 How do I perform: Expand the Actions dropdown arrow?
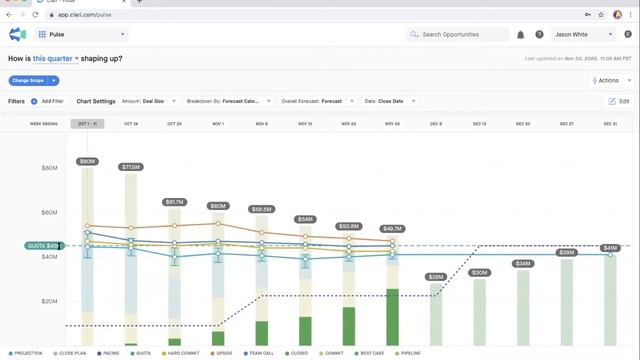click(629, 80)
